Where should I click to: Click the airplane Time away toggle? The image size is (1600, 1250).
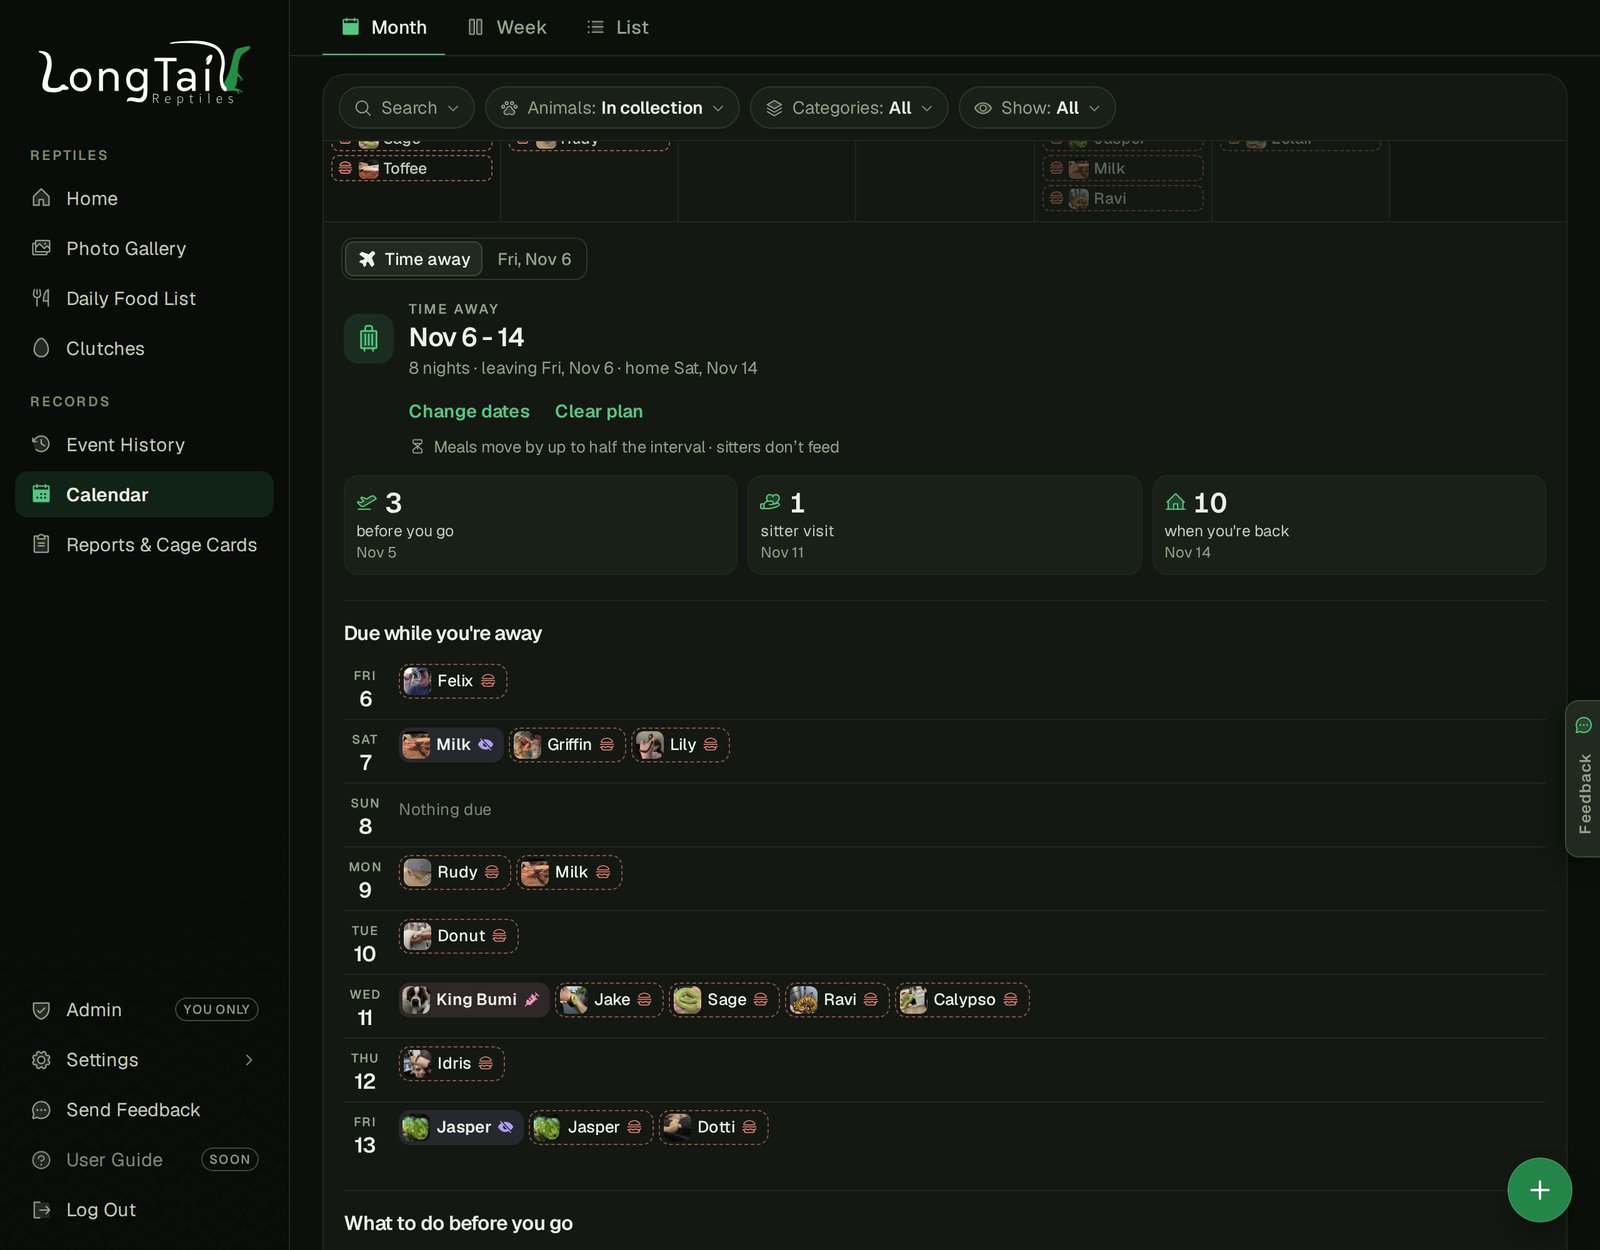pos(414,259)
